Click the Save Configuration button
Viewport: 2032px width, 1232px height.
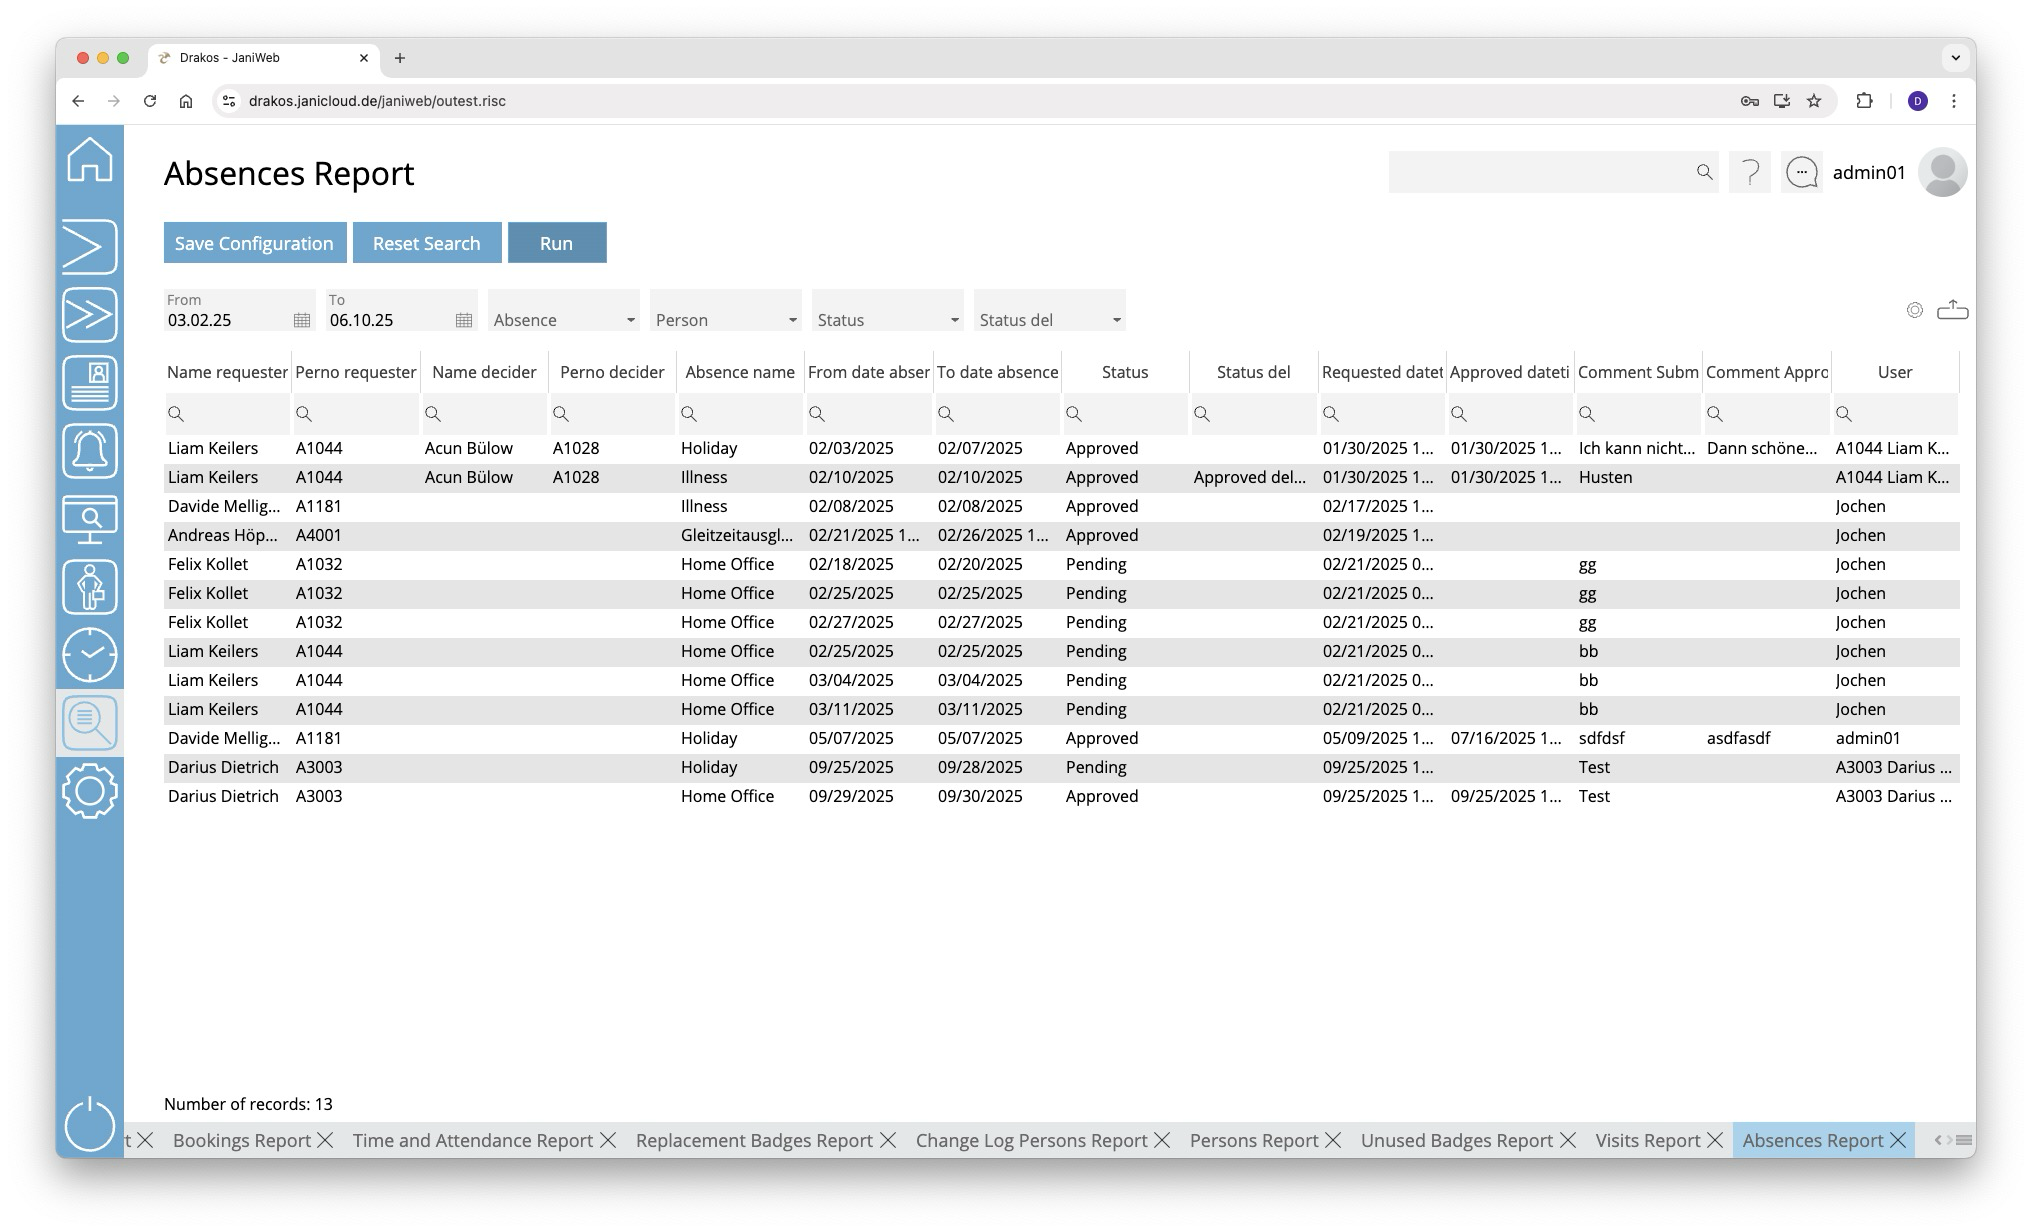tap(254, 243)
